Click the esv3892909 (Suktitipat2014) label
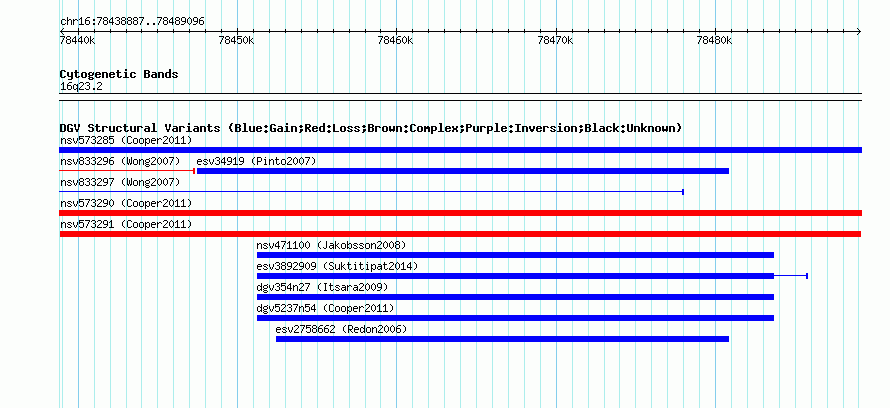 click(337, 266)
